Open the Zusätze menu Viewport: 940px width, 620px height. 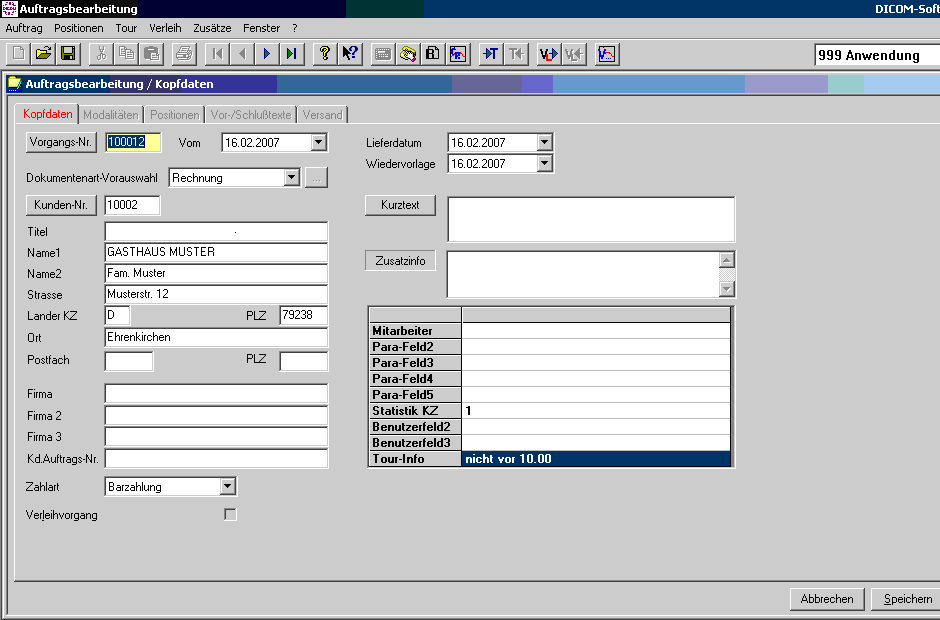pyautogui.click(x=211, y=28)
